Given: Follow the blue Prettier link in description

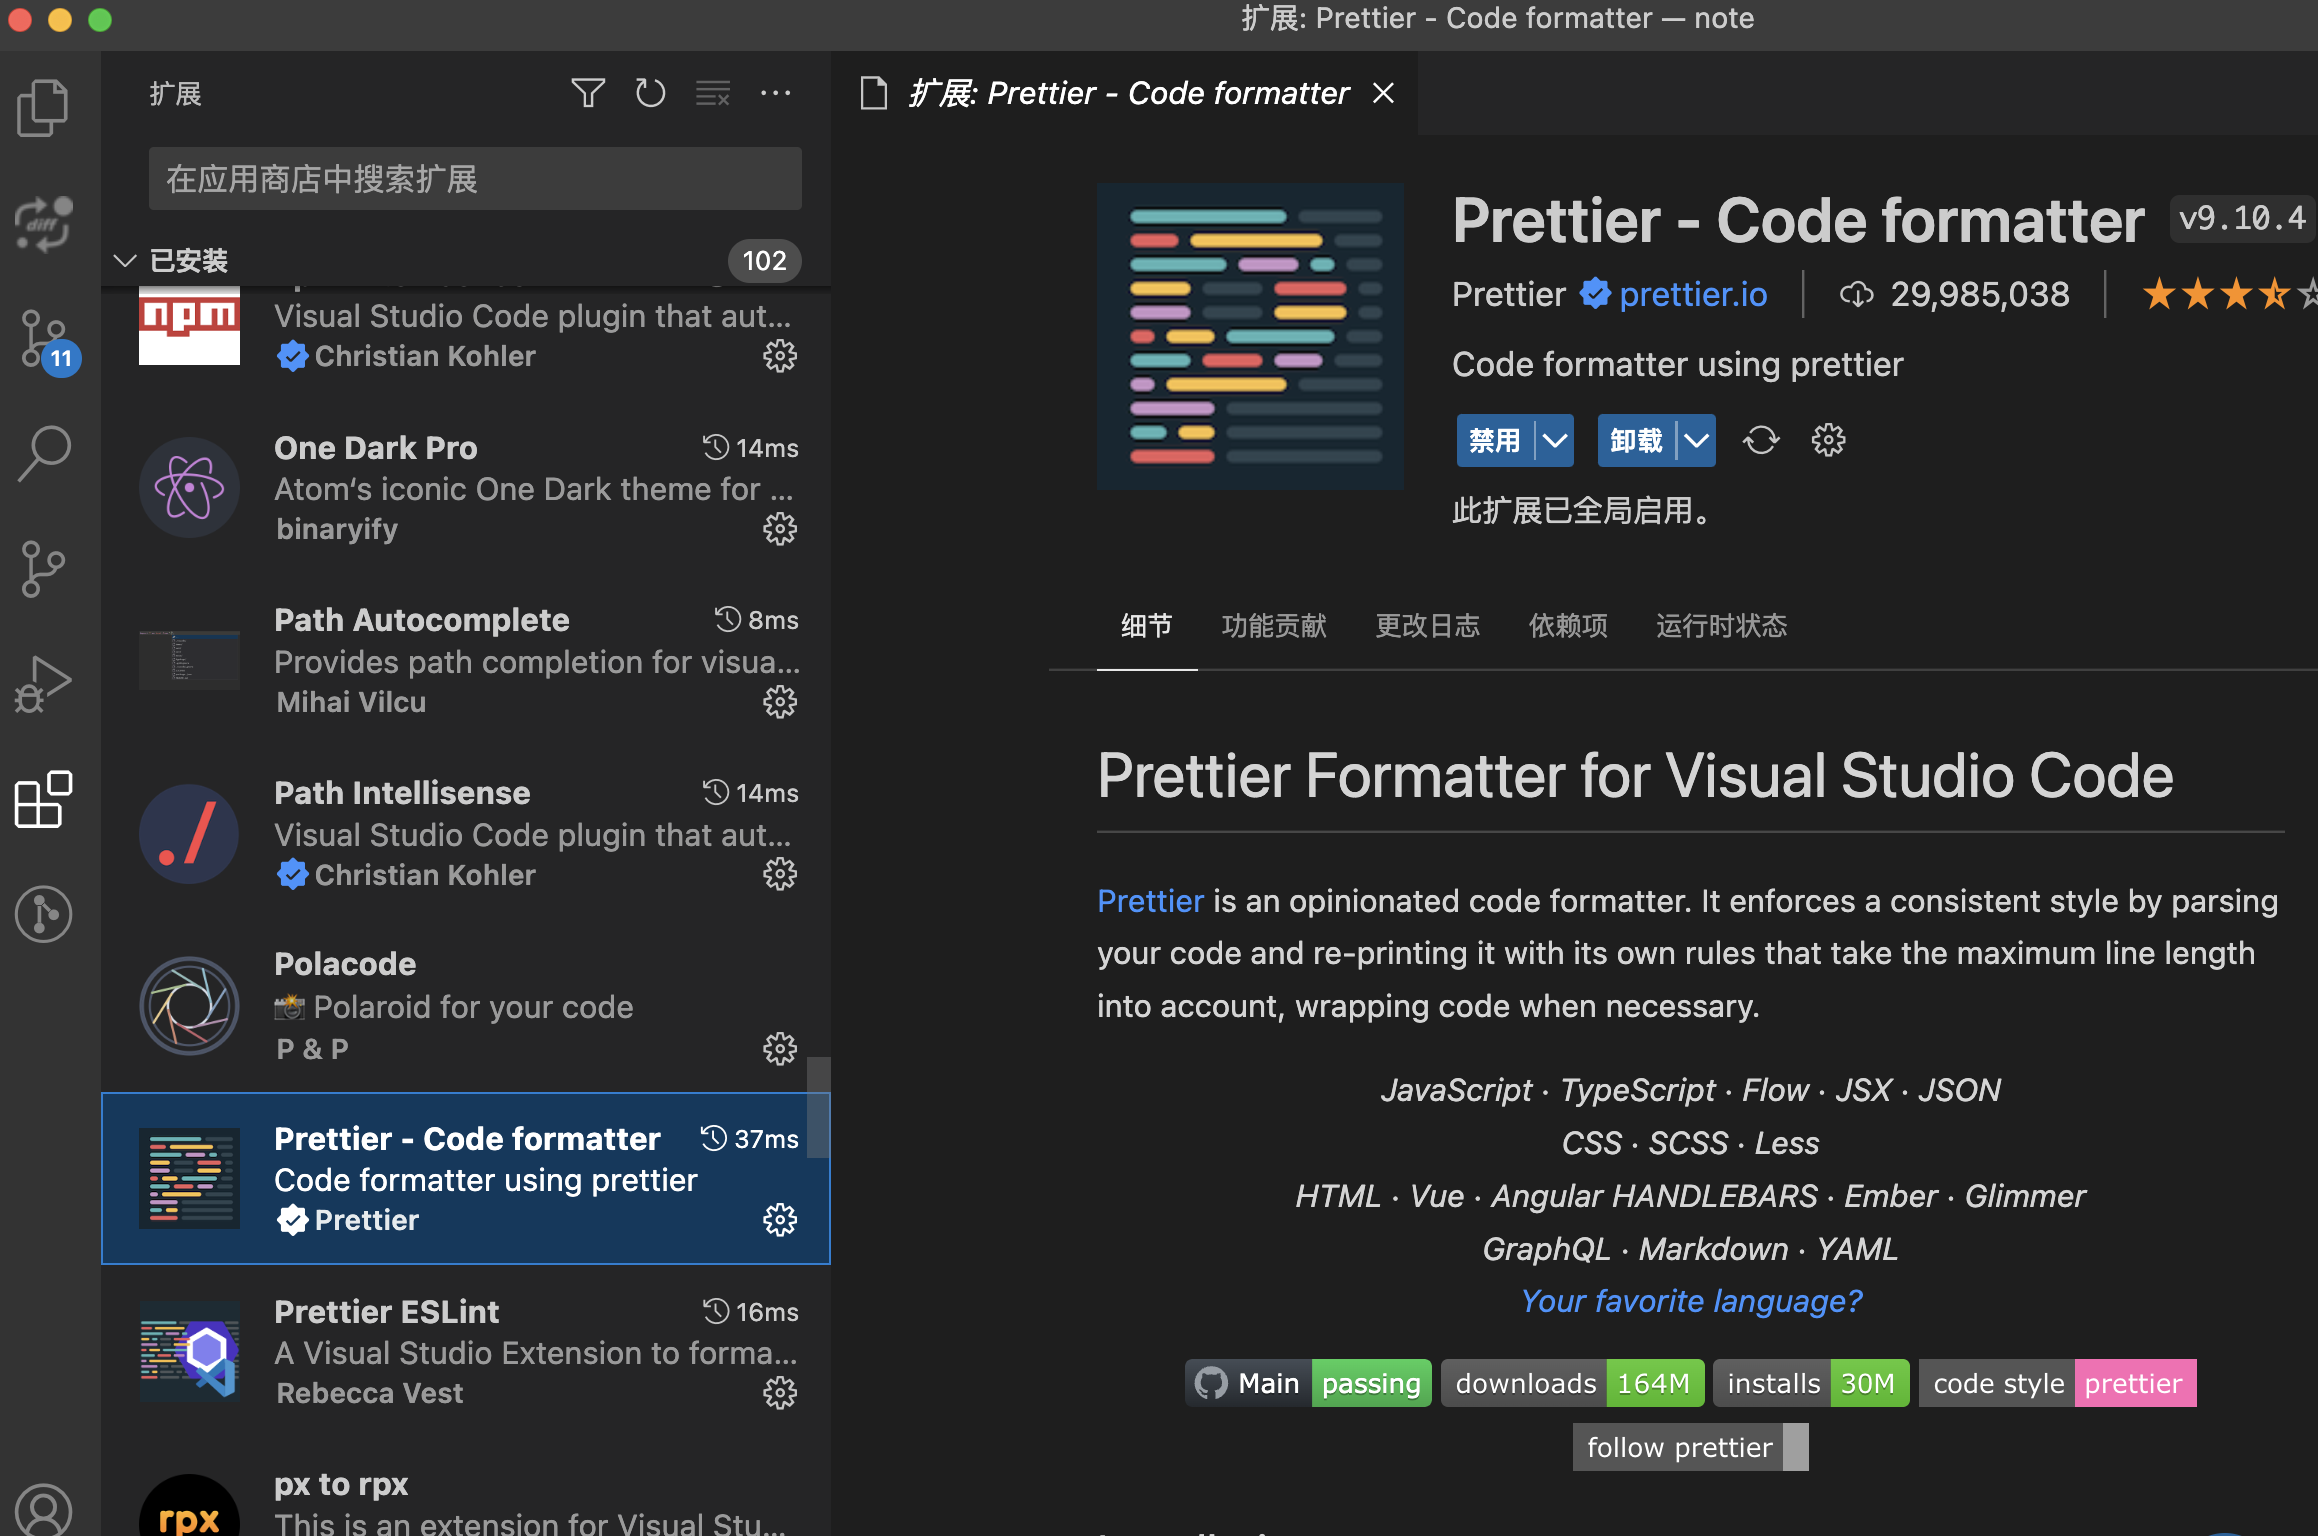Looking at the screenshot, I should (x=1150, y=901).
